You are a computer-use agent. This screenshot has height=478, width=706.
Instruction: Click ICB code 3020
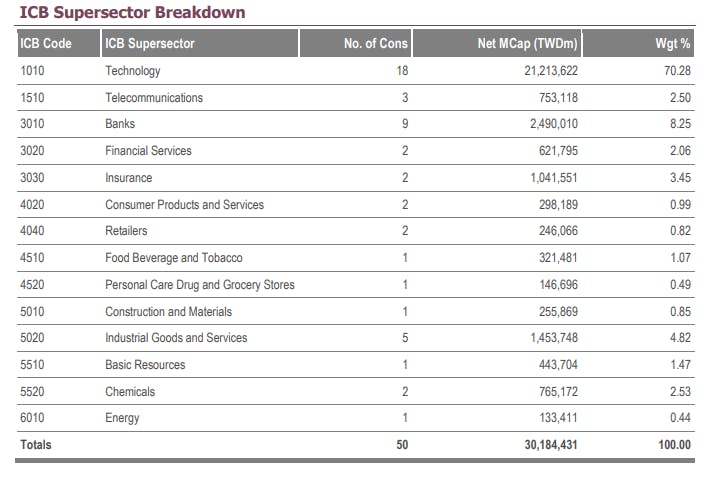click(x=33, y=151)
